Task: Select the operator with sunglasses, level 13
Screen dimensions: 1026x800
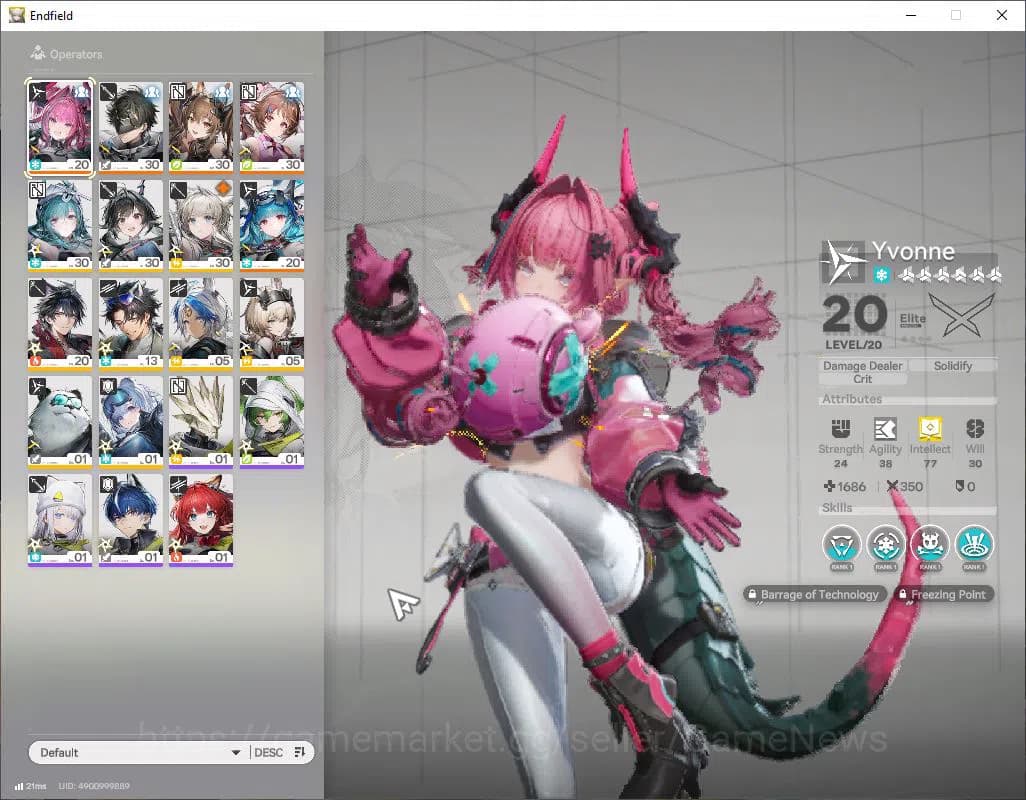Action: 130,324
